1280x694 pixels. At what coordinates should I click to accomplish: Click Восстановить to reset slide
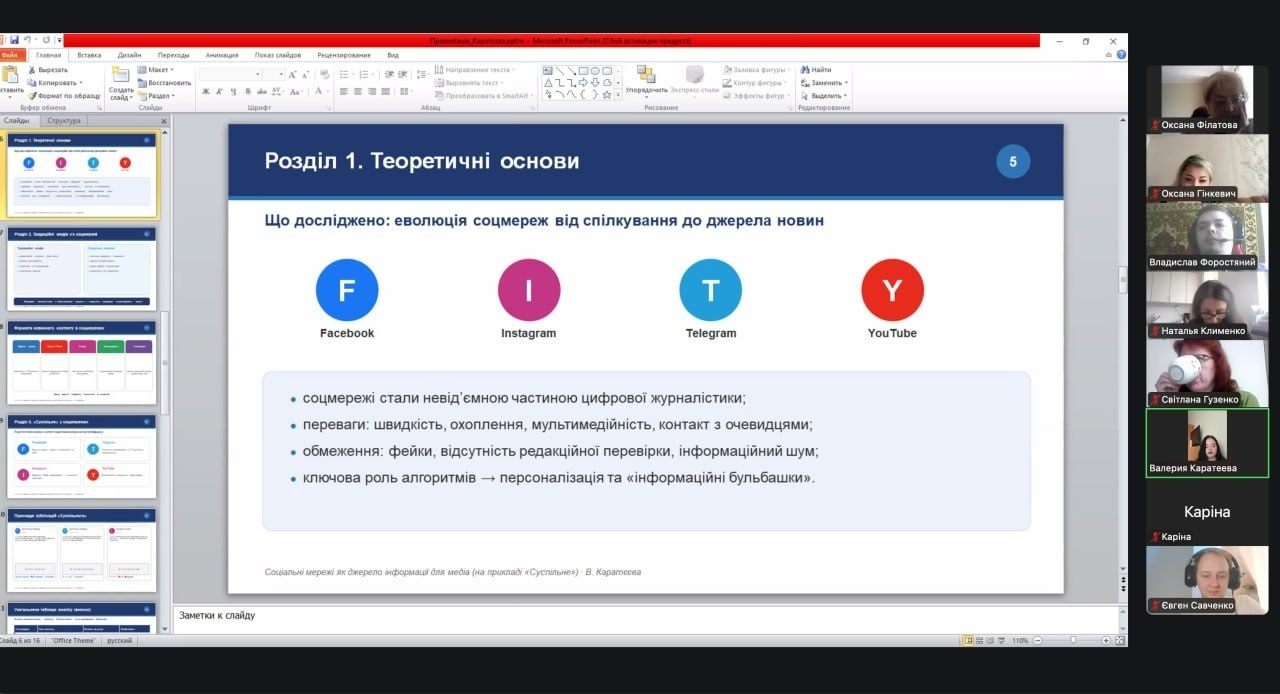[x=164, y=83]
